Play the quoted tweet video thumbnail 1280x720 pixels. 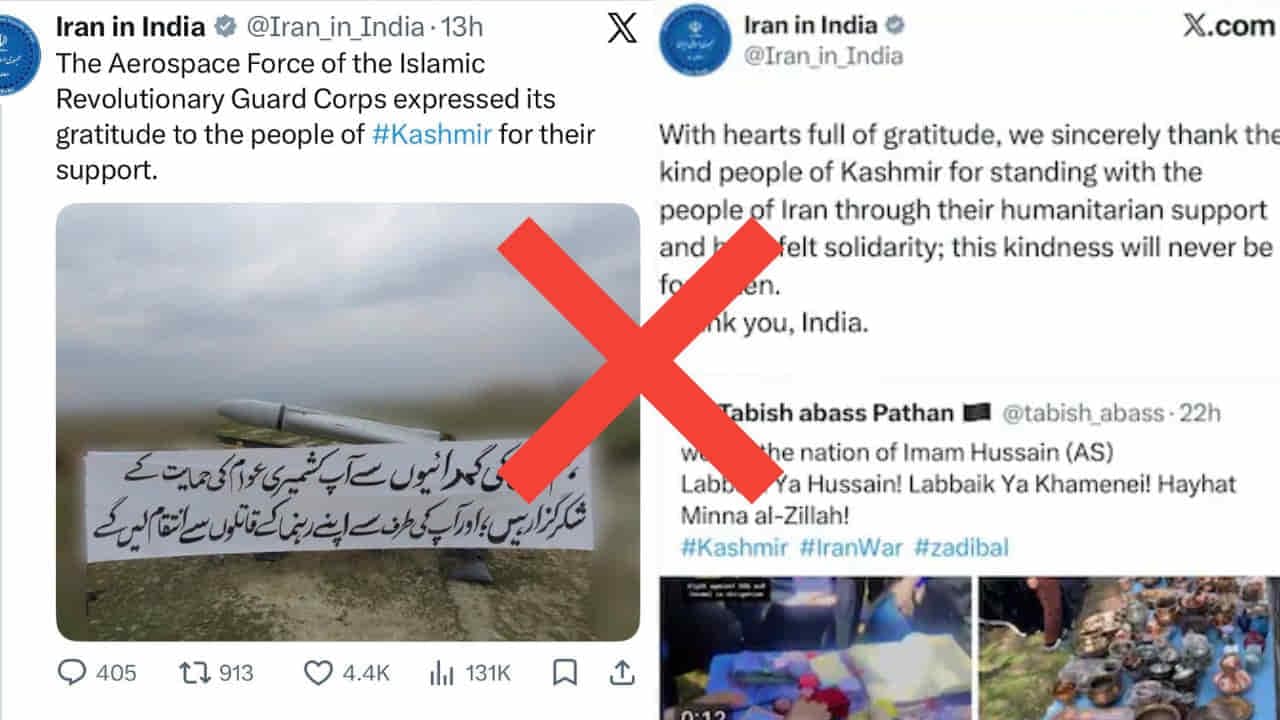[815, 648]
